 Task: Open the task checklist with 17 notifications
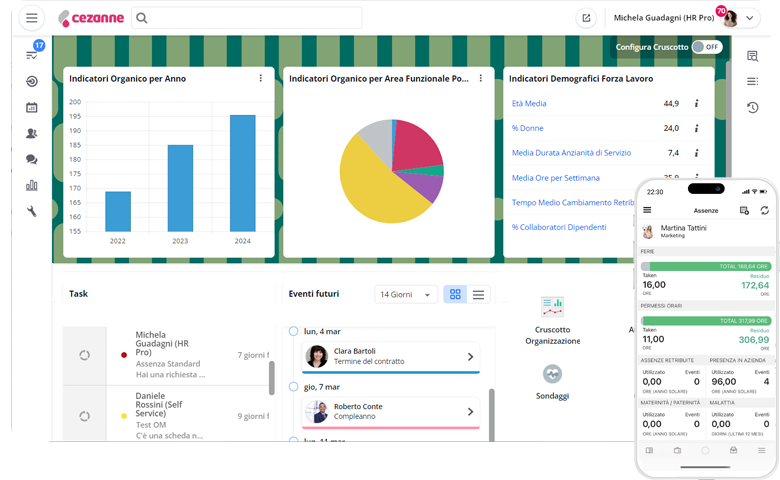tap(32, 55)
